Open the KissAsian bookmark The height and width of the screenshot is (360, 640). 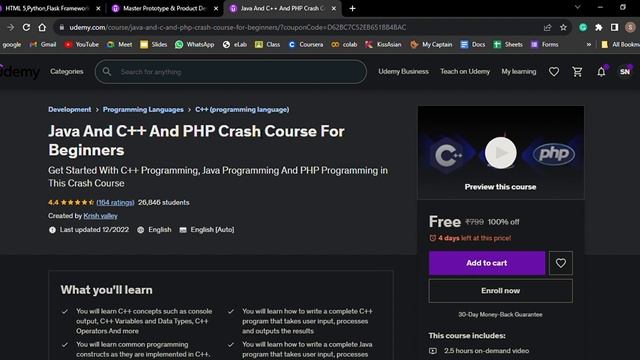tap(383, 44)
